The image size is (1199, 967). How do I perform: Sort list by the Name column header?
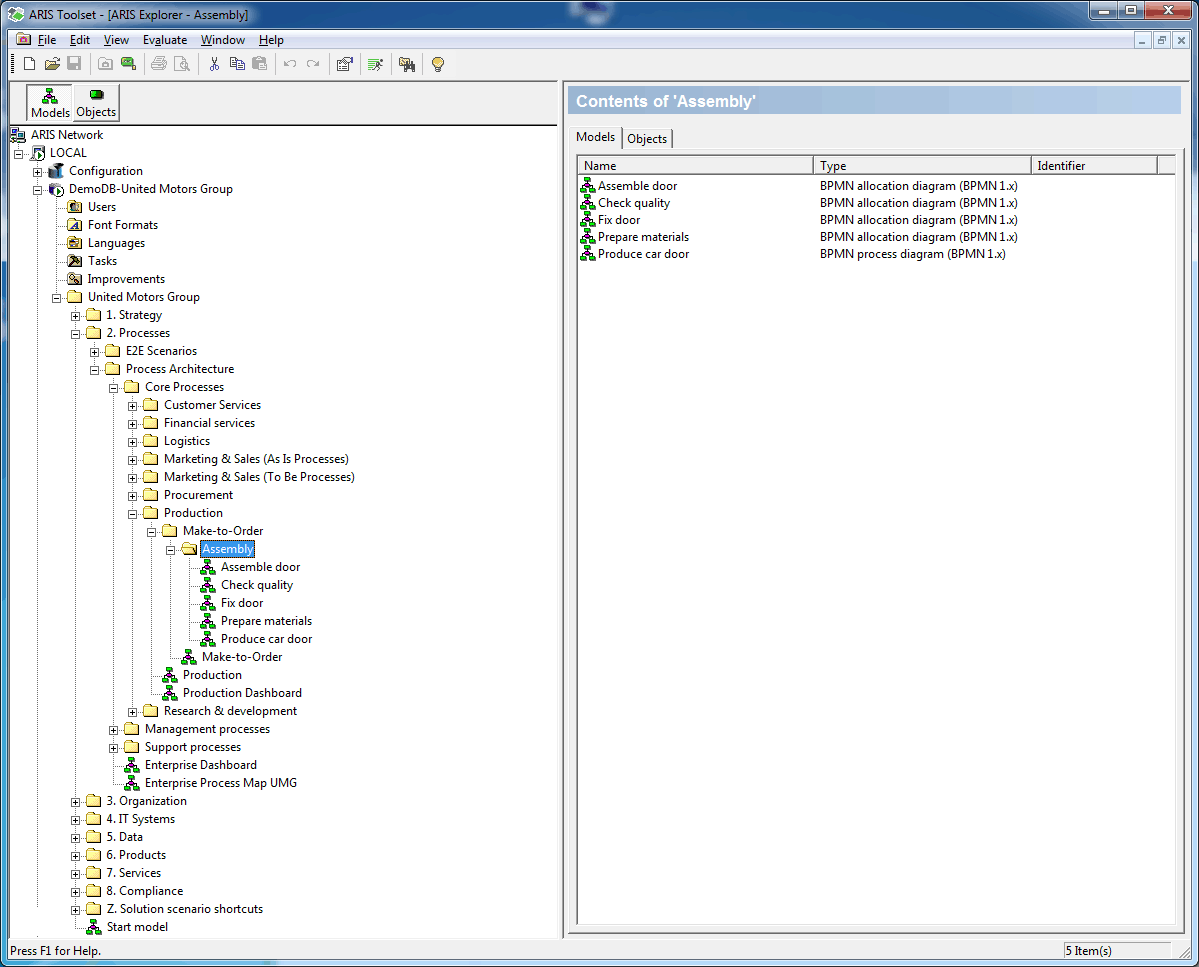pos(695,165)
